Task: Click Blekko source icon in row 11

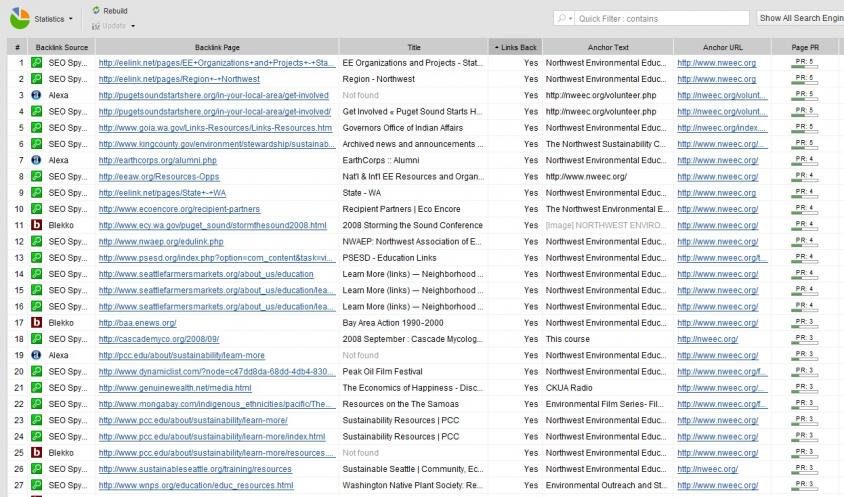Action: coord(36,225)
